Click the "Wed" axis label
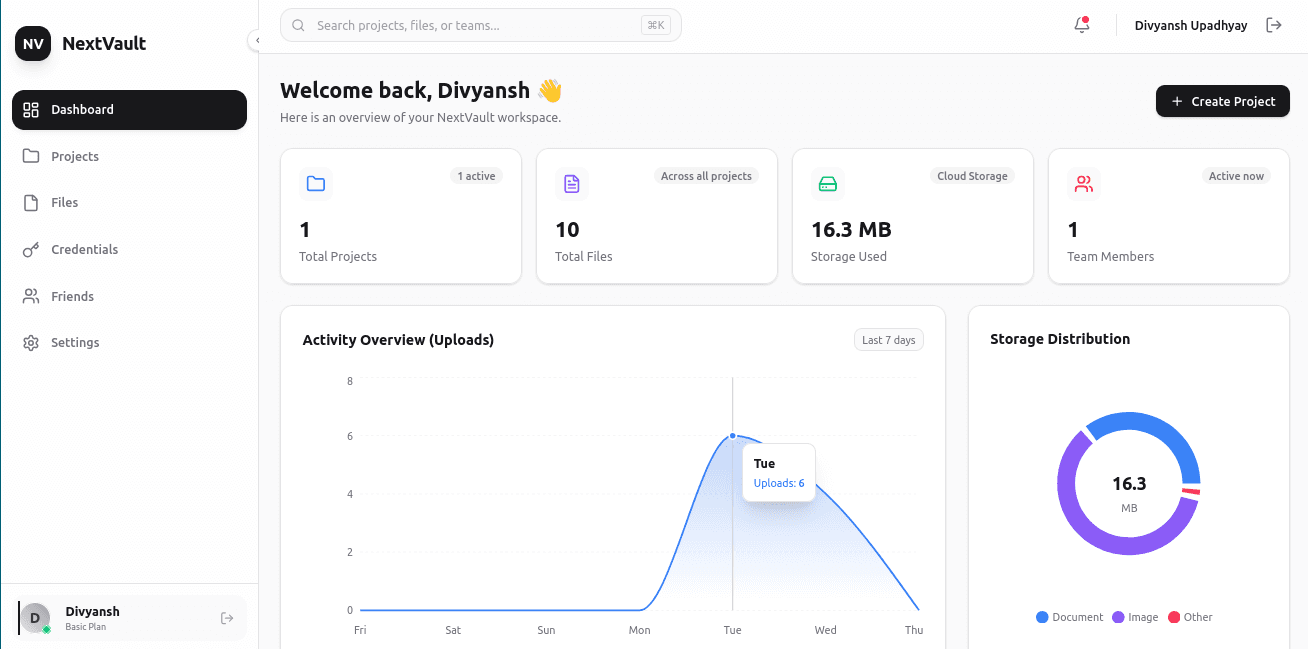Screen dimensions: 1308x649 [826, 630]
